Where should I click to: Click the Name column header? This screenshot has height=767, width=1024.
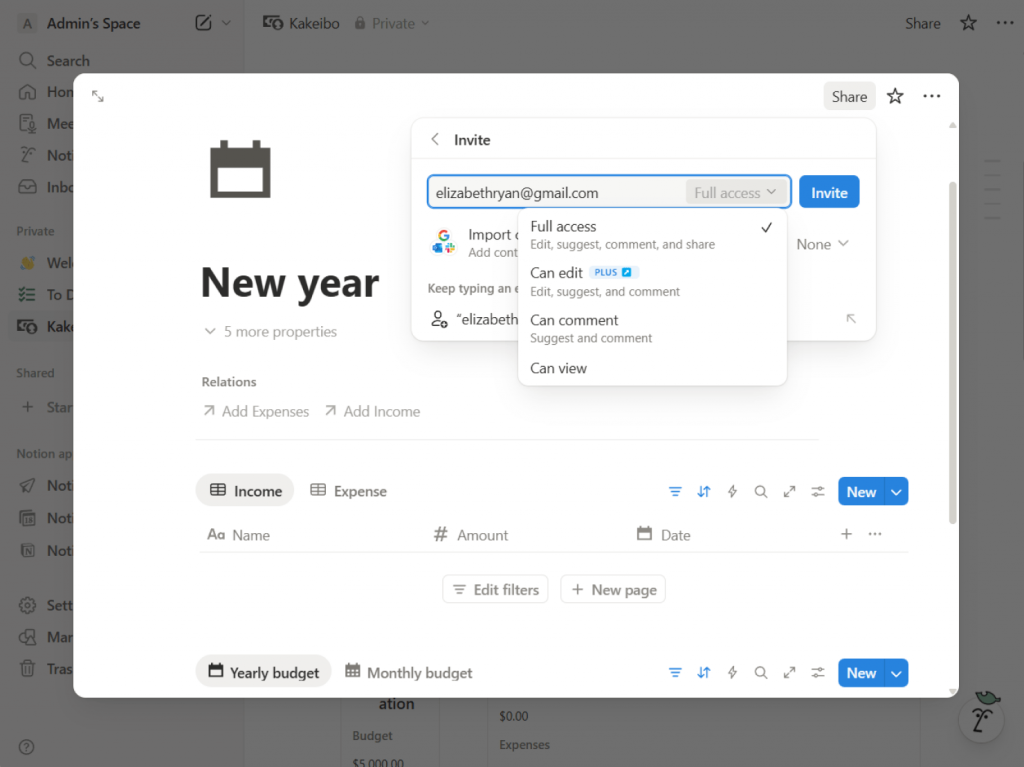(238, 535)
